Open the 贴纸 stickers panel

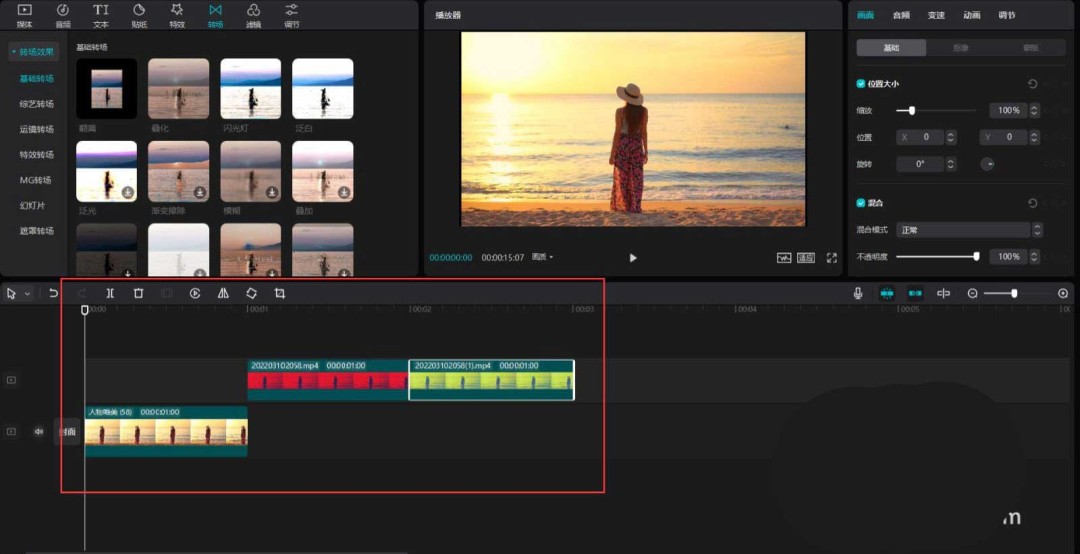pyautogui.click(x=139, y=14)
